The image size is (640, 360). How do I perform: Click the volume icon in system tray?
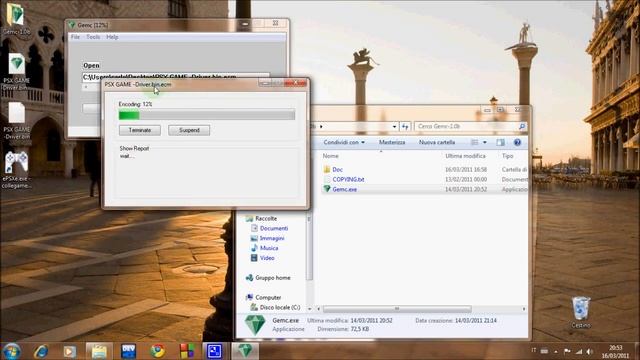click(589, 351)
